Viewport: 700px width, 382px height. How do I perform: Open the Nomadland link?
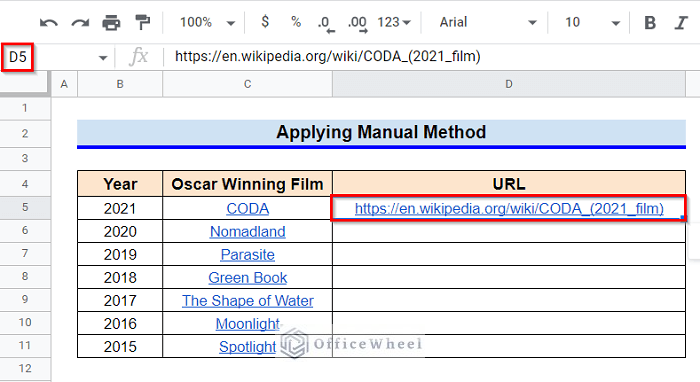click(247, 232)
